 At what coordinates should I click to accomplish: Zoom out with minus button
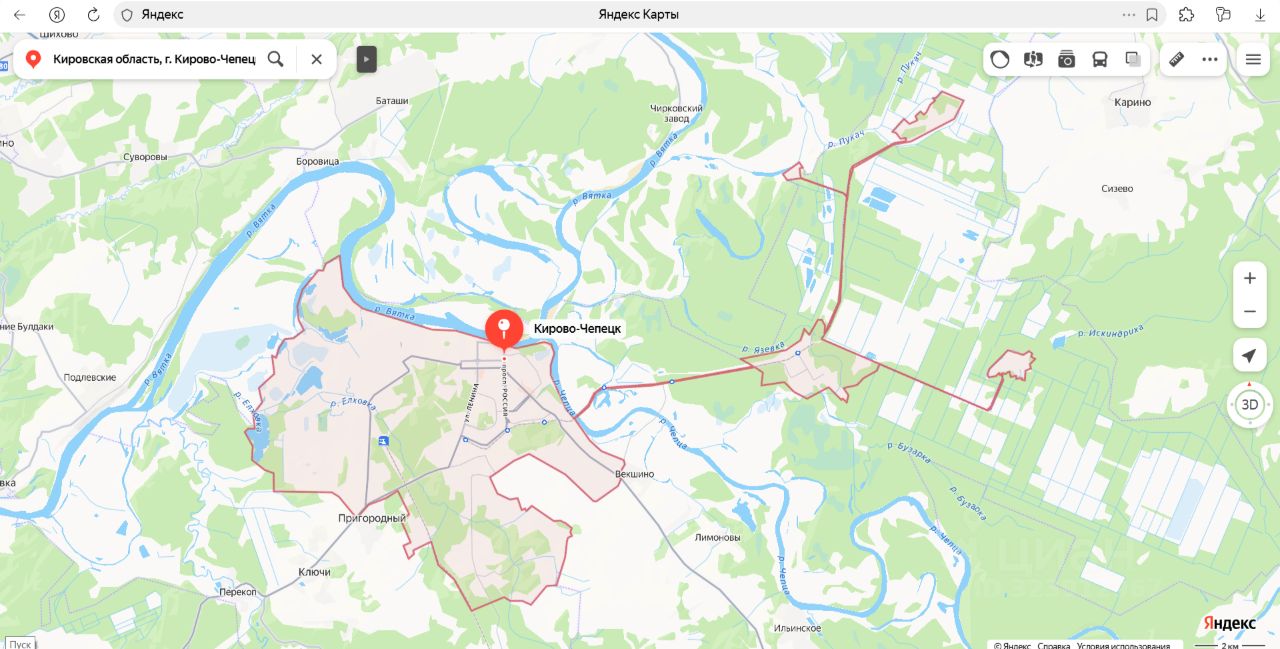[x=1249, y=311]
